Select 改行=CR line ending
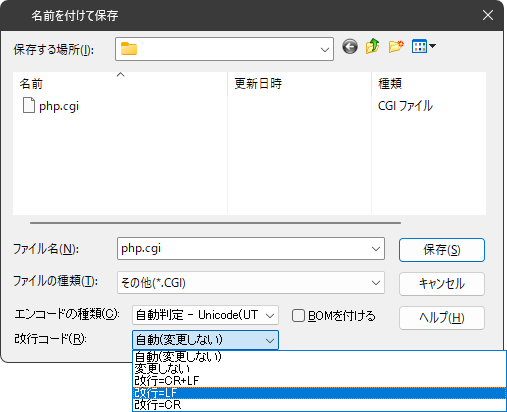 (x=319, y=405)
